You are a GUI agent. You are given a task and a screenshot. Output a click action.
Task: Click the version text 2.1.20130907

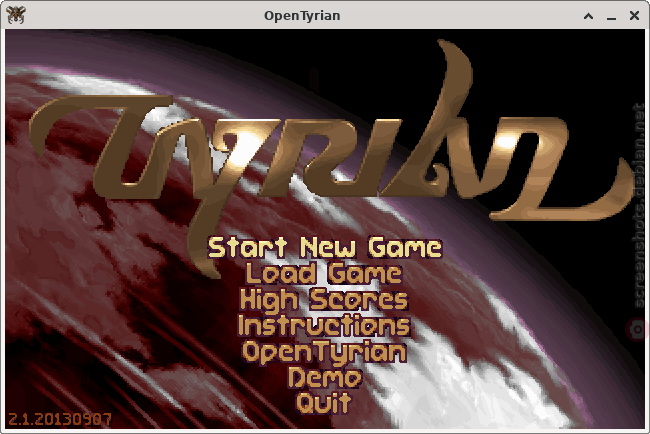60,419
